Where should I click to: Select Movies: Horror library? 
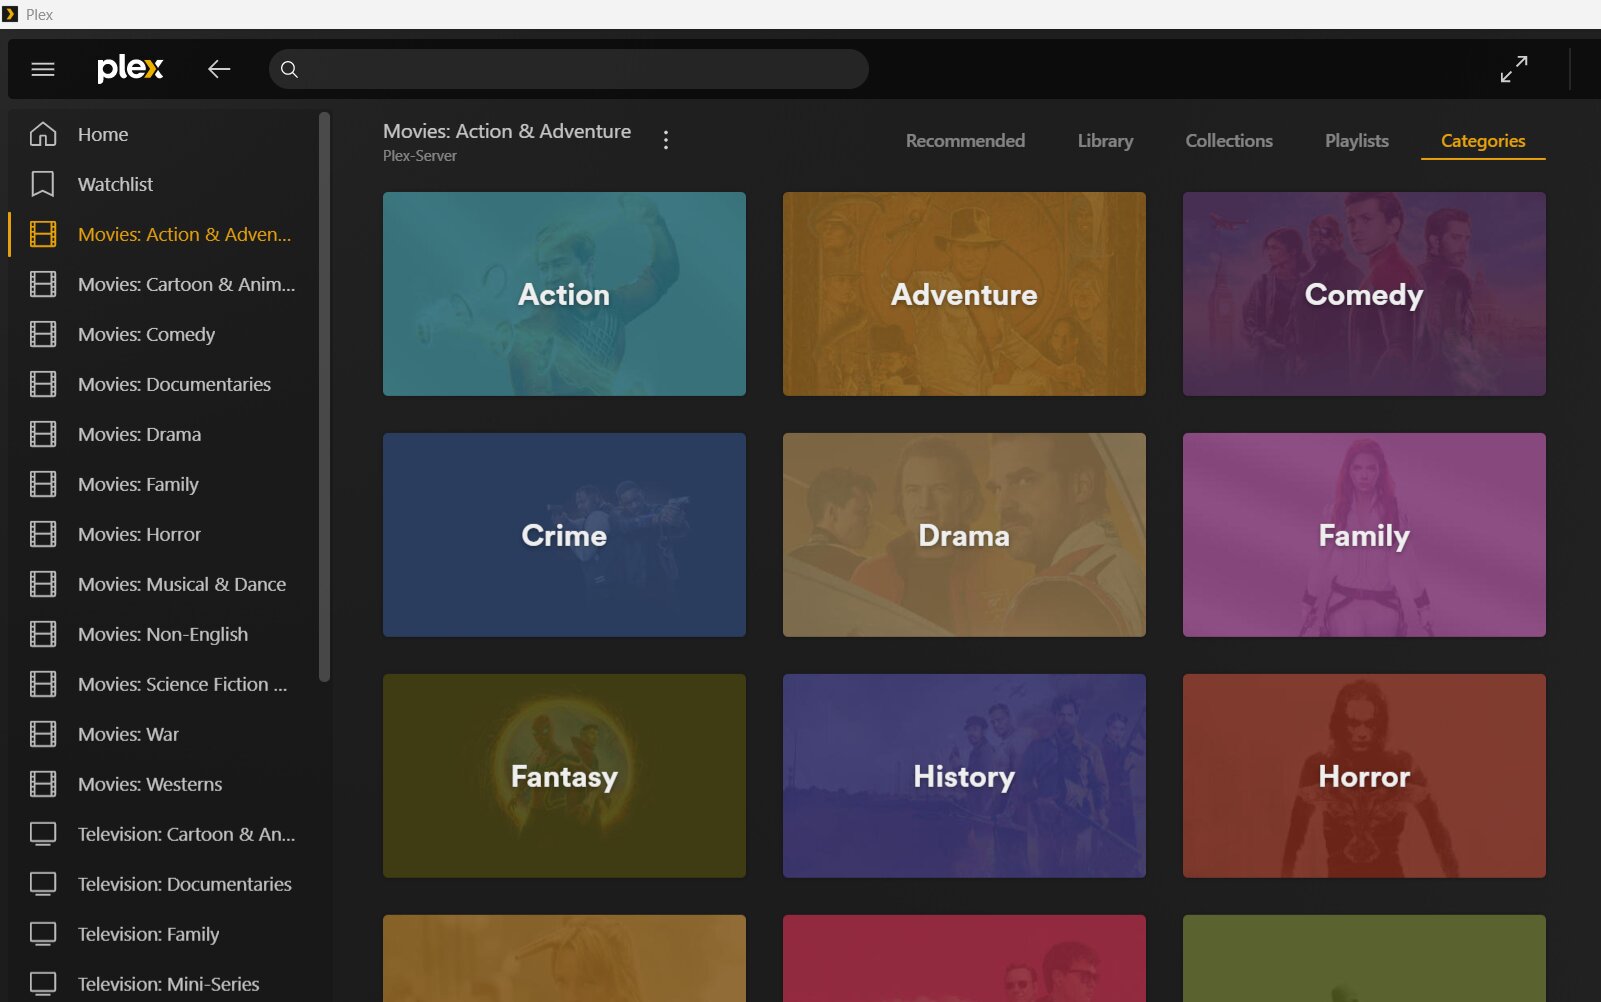tap(140, 534)
